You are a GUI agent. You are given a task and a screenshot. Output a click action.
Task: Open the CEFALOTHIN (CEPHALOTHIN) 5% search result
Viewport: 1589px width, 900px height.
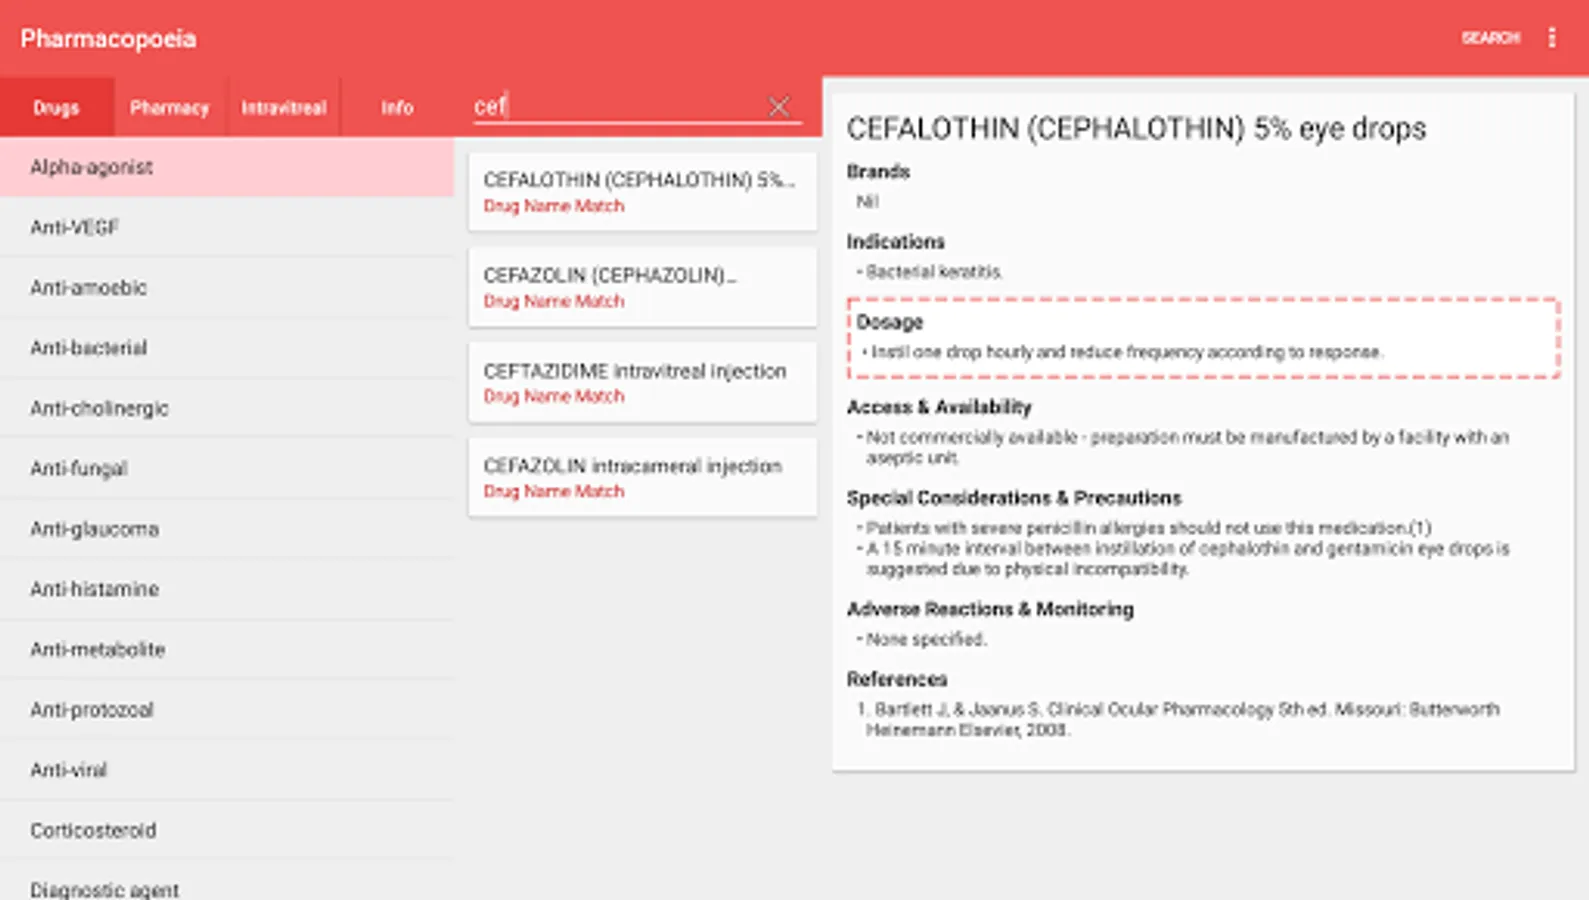click(x=642, y=192)
